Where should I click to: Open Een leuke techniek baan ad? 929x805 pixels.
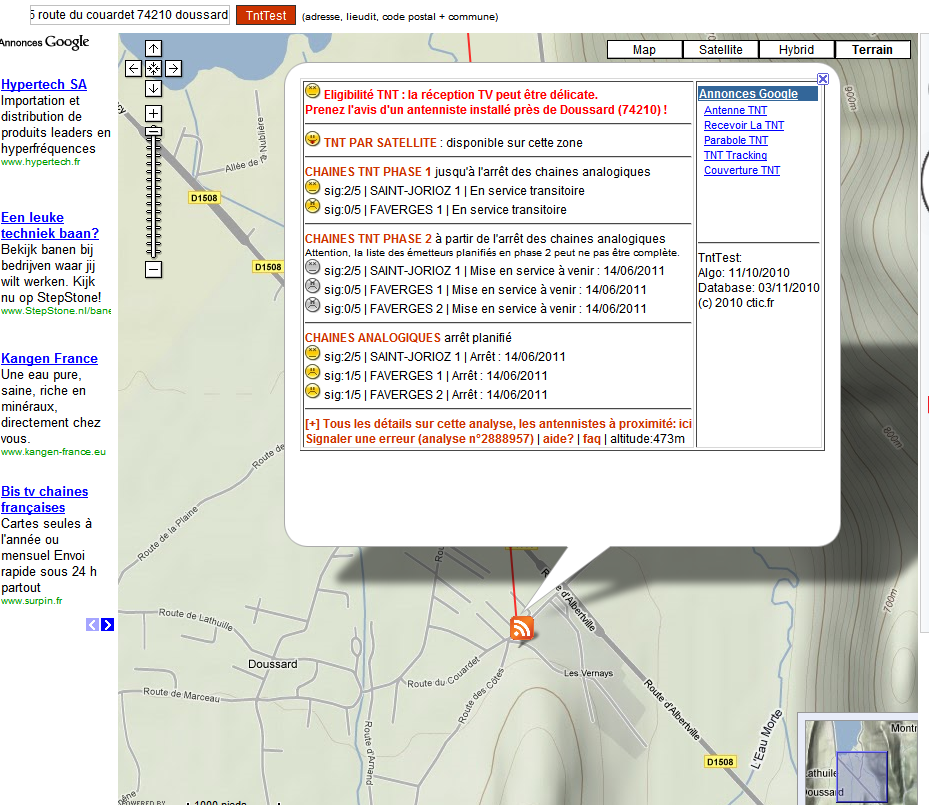click(50, 226)
